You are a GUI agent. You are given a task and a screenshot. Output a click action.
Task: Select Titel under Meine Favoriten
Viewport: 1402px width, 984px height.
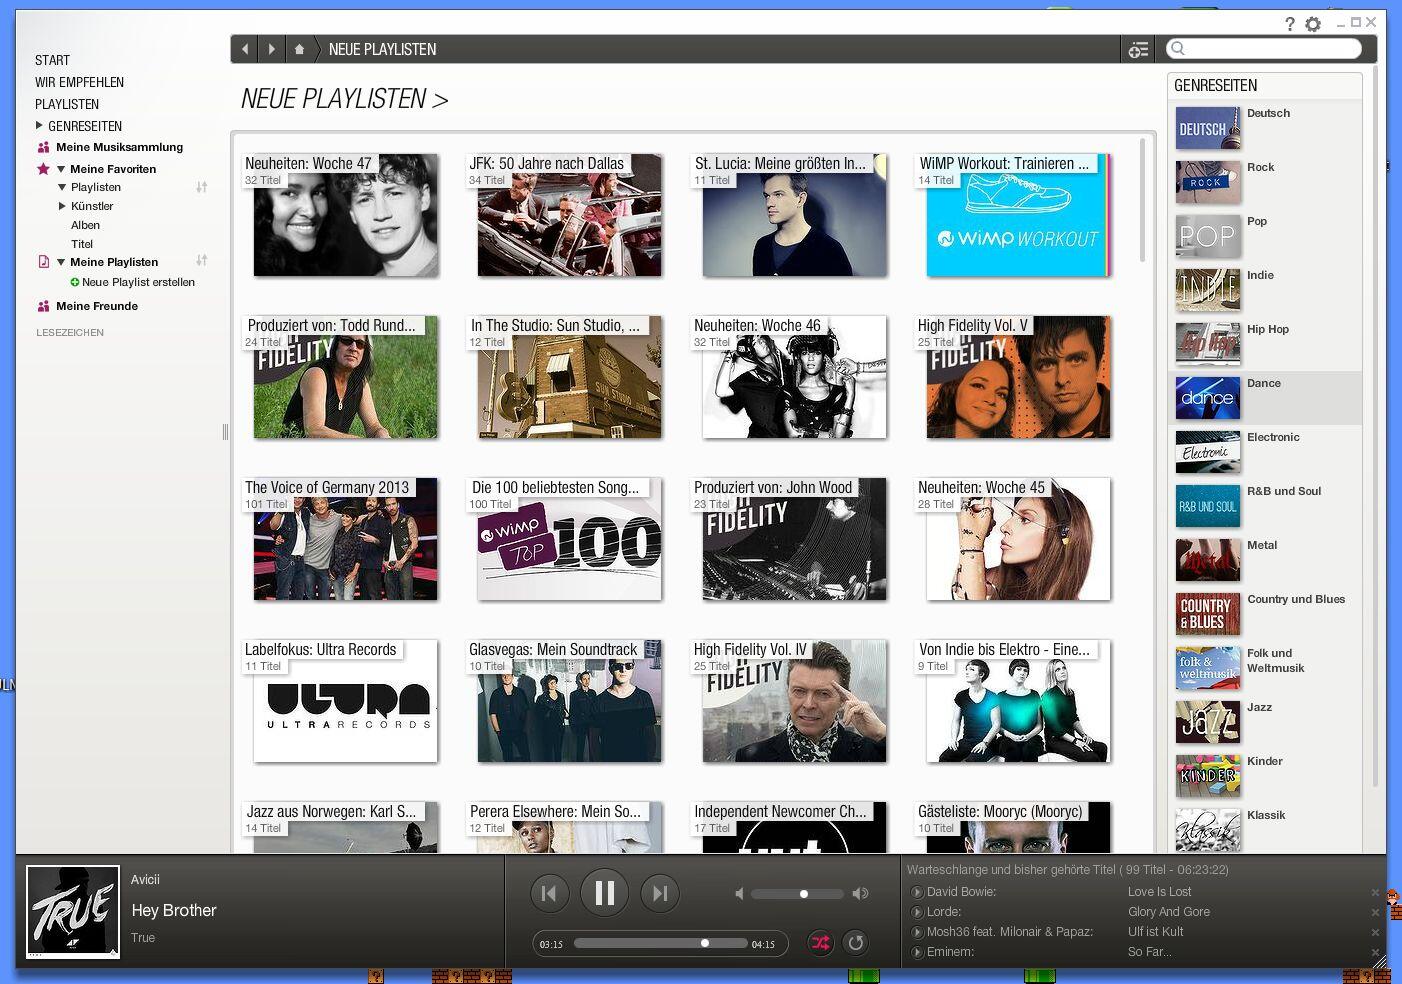click(x=82, y=244)
